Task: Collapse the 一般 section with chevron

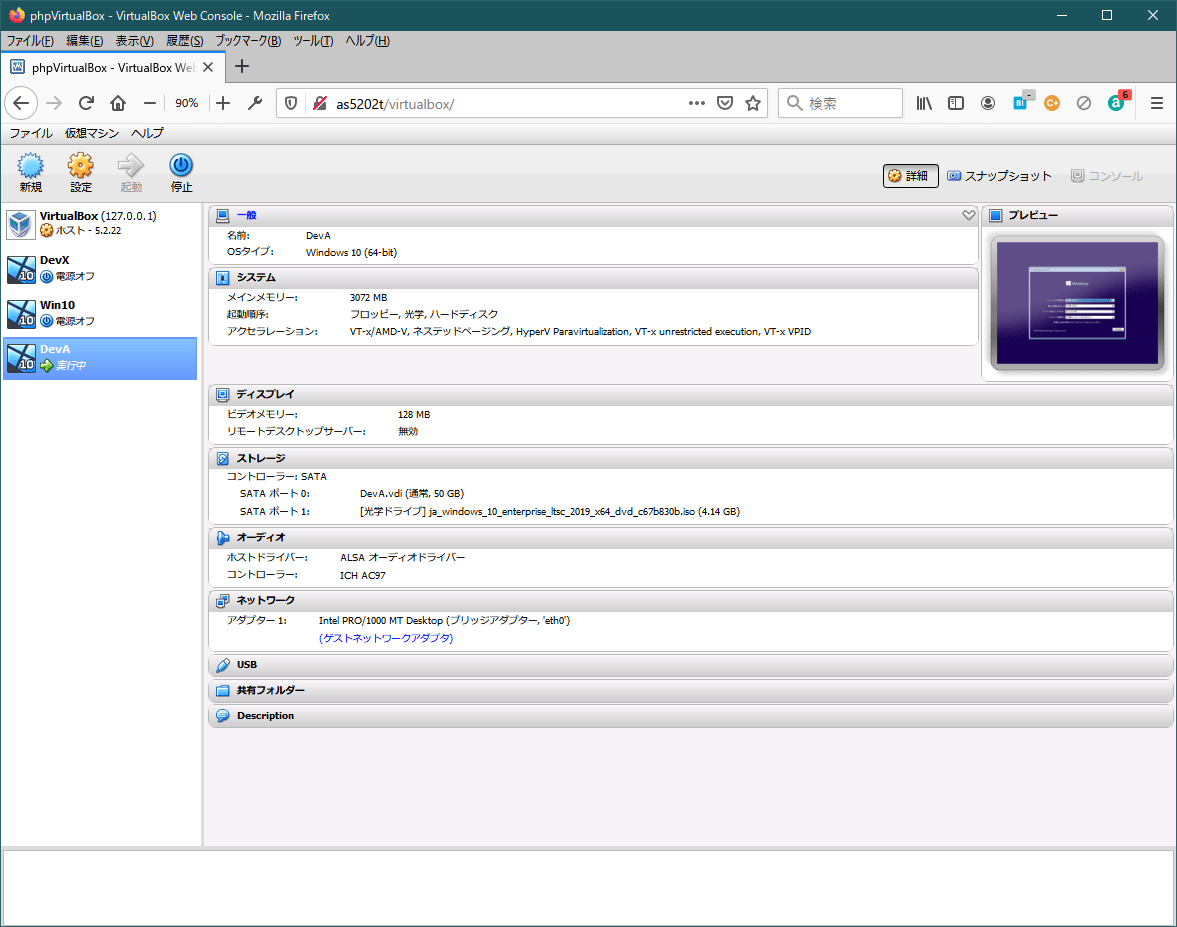Action: pos(968,215)
